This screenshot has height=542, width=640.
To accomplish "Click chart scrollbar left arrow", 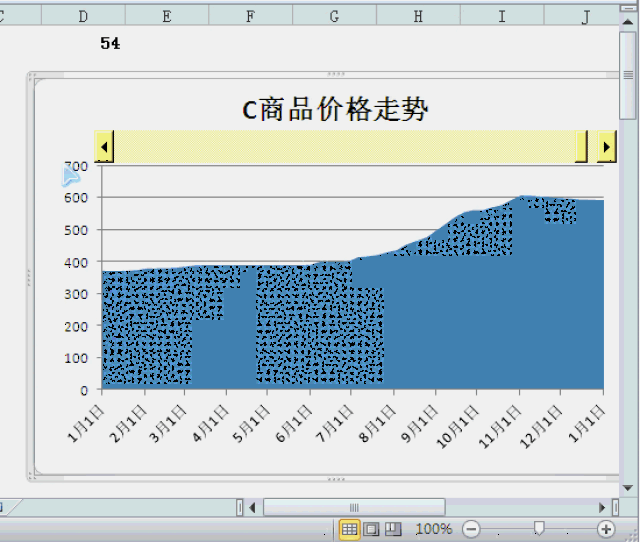I will click(x=104, y=147).
